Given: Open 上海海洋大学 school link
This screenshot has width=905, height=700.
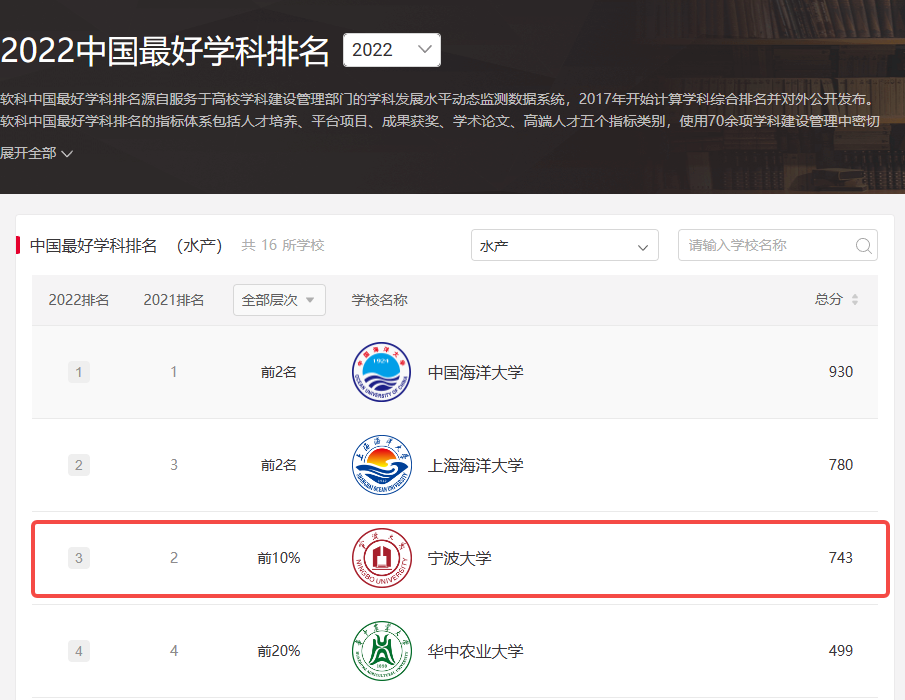Looking at the screenshot, I should click(476, 465).
